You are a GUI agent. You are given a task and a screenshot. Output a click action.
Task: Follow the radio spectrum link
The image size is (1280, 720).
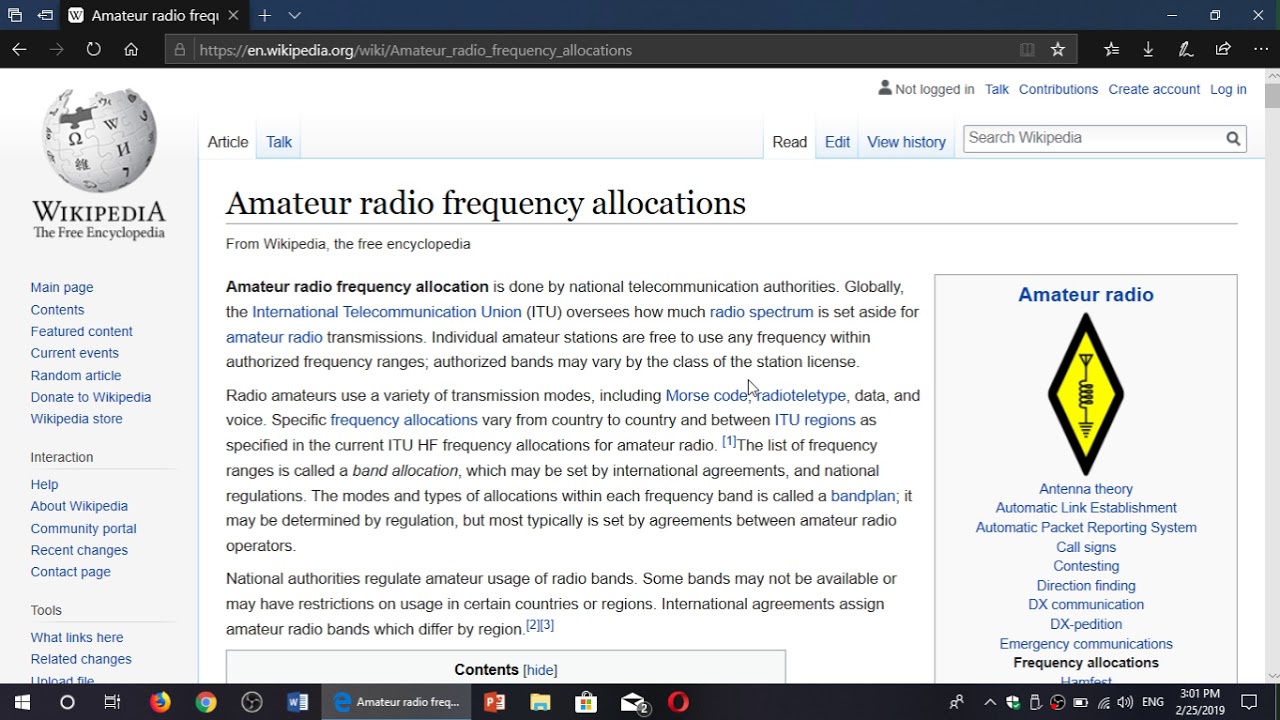761,312
